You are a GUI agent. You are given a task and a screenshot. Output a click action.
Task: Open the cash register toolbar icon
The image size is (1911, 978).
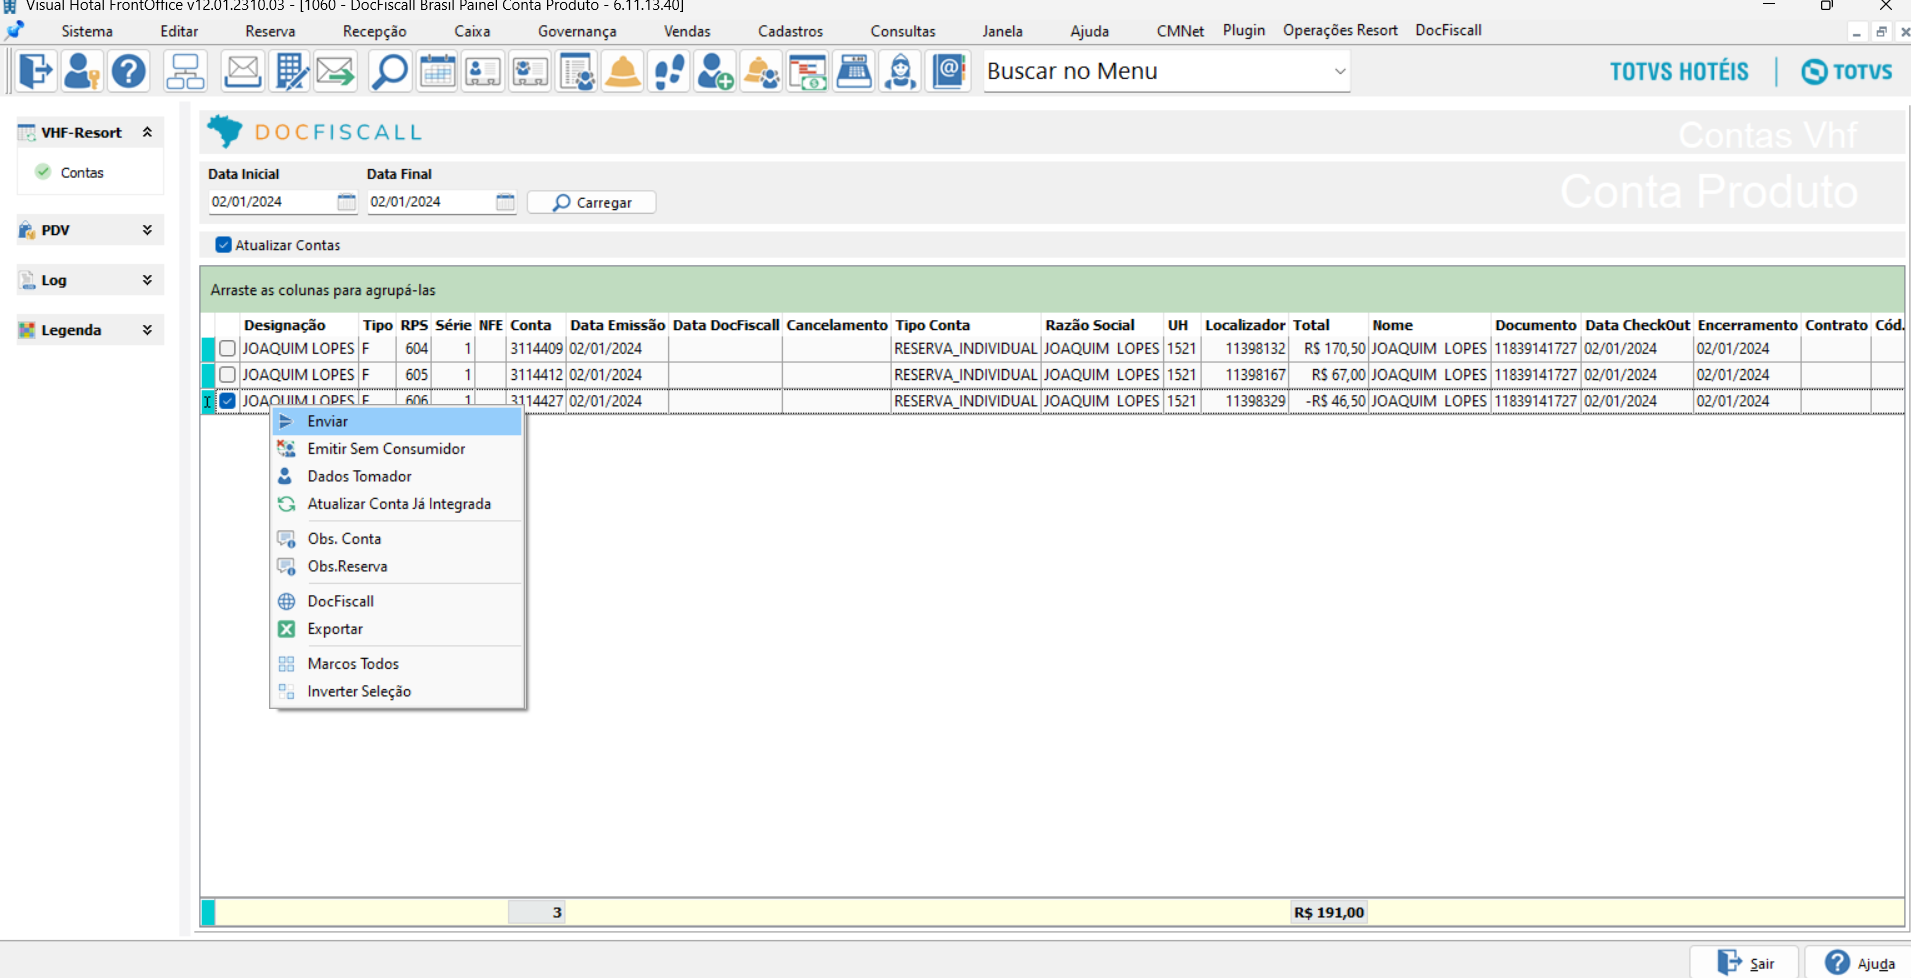[x=854, y=72]
